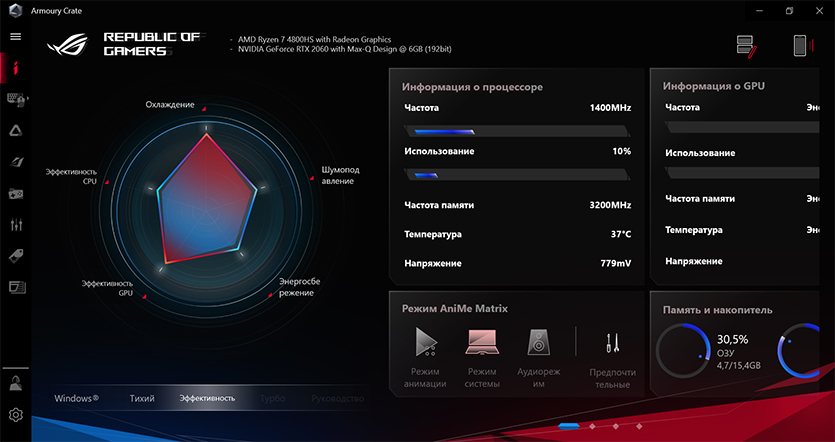Select the Тихий (Silent) mode
Viewport: 835px width, 442px height.
click(142, 398)
